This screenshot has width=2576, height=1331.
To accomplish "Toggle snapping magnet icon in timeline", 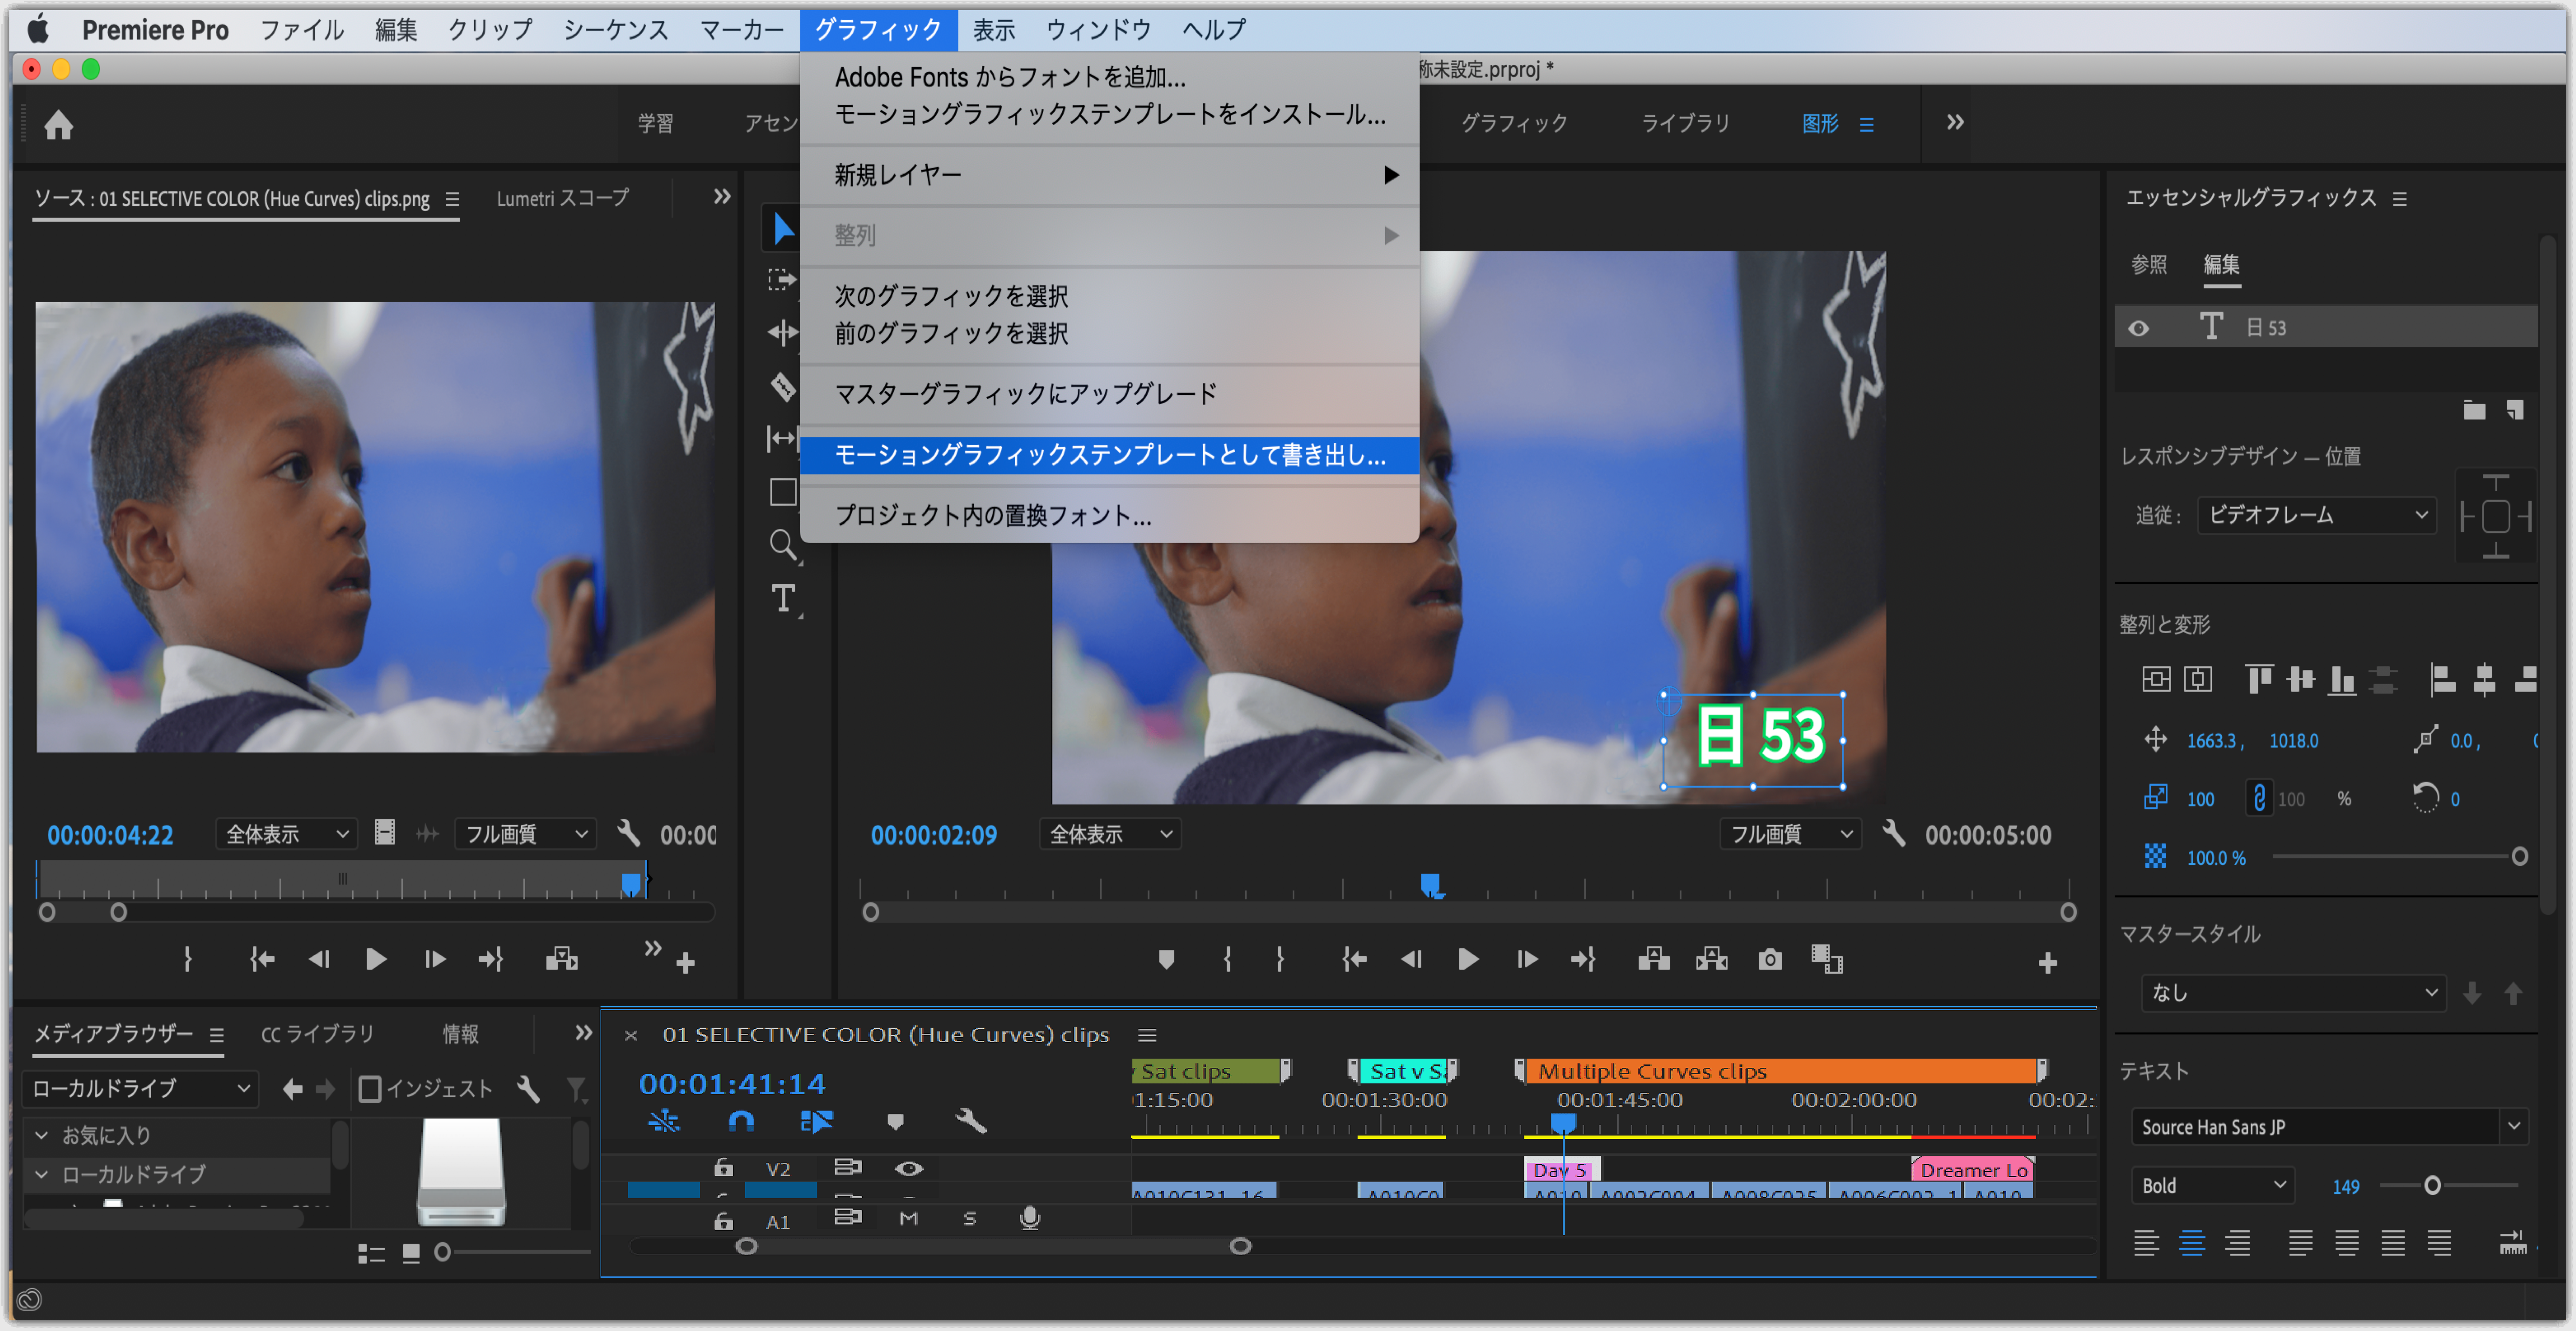I will point(741,1122).
